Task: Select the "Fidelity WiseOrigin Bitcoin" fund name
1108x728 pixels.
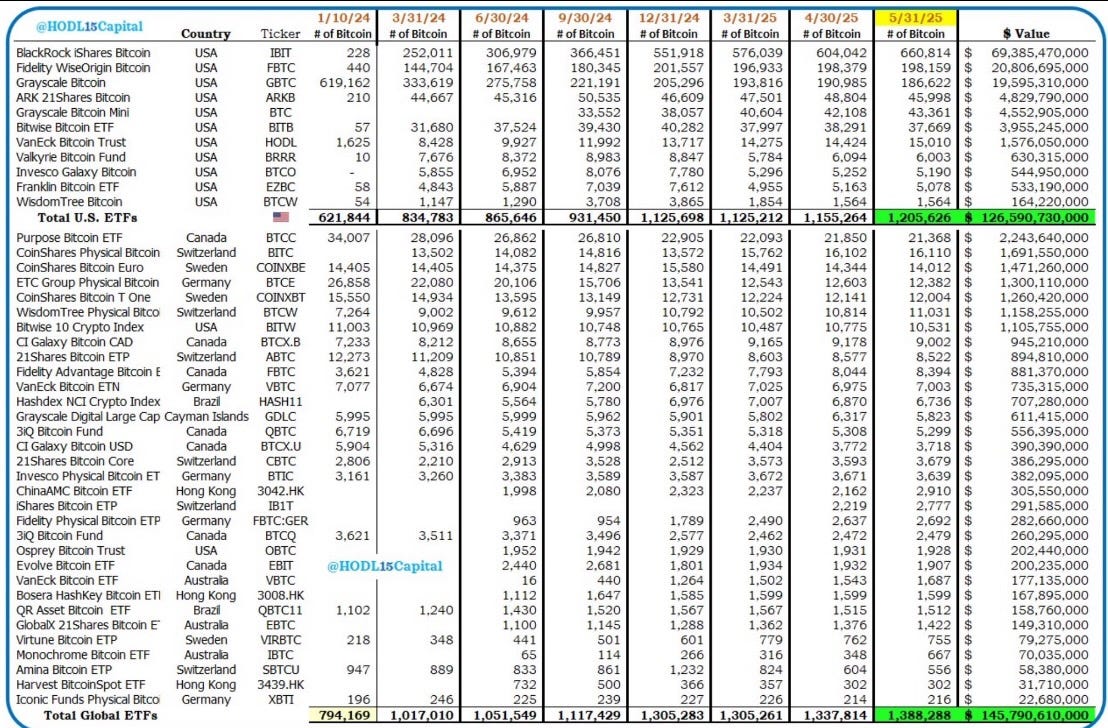Action: click(83, 68)
